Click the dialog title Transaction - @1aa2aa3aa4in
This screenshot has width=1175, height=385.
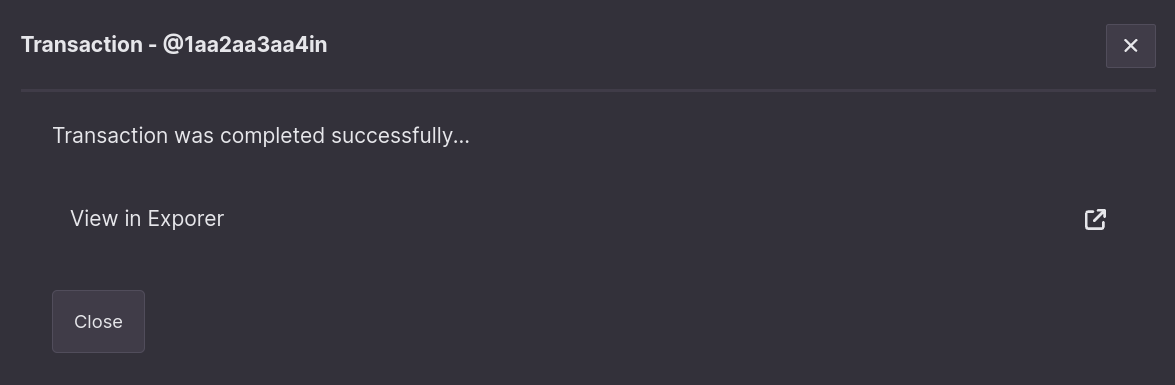click(x=174, y=45)
